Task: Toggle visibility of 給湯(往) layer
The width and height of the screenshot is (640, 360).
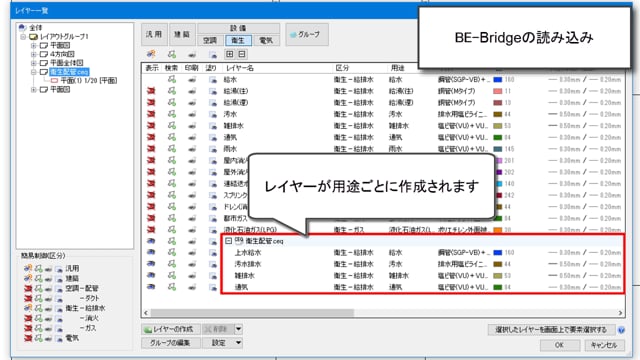Action: click(151, 91)
